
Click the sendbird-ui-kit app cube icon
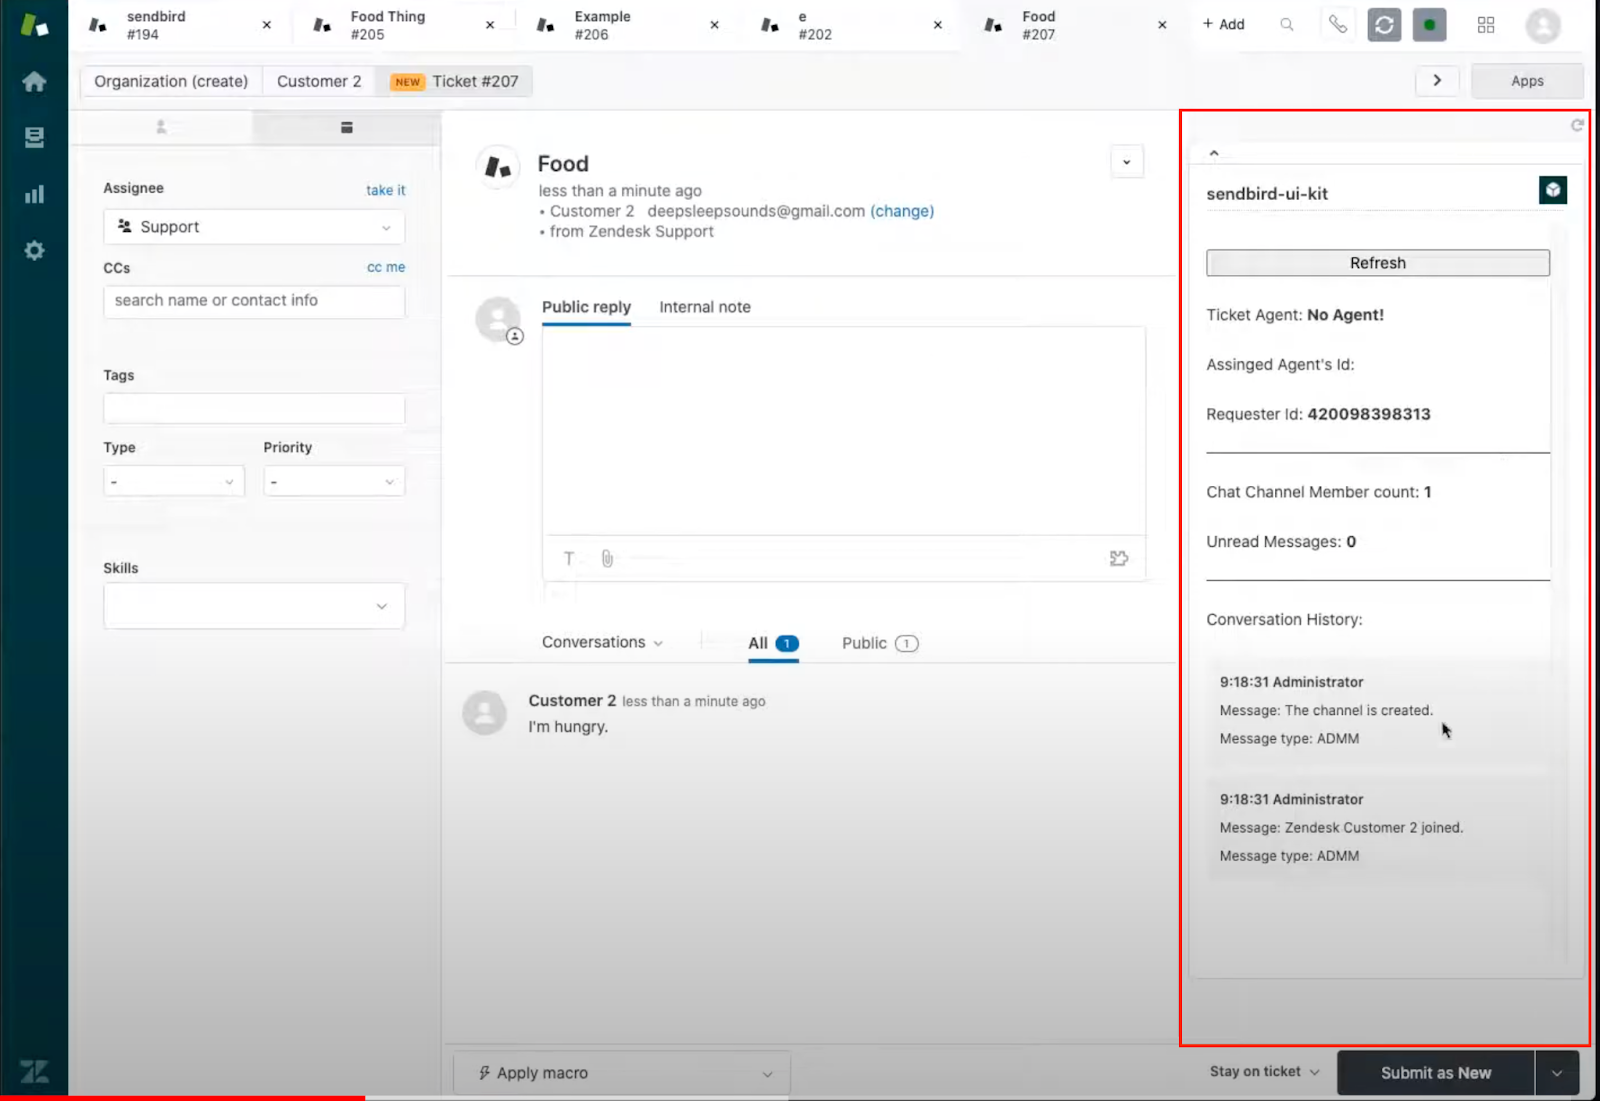pyautogui.click(x=1552, y=190)
